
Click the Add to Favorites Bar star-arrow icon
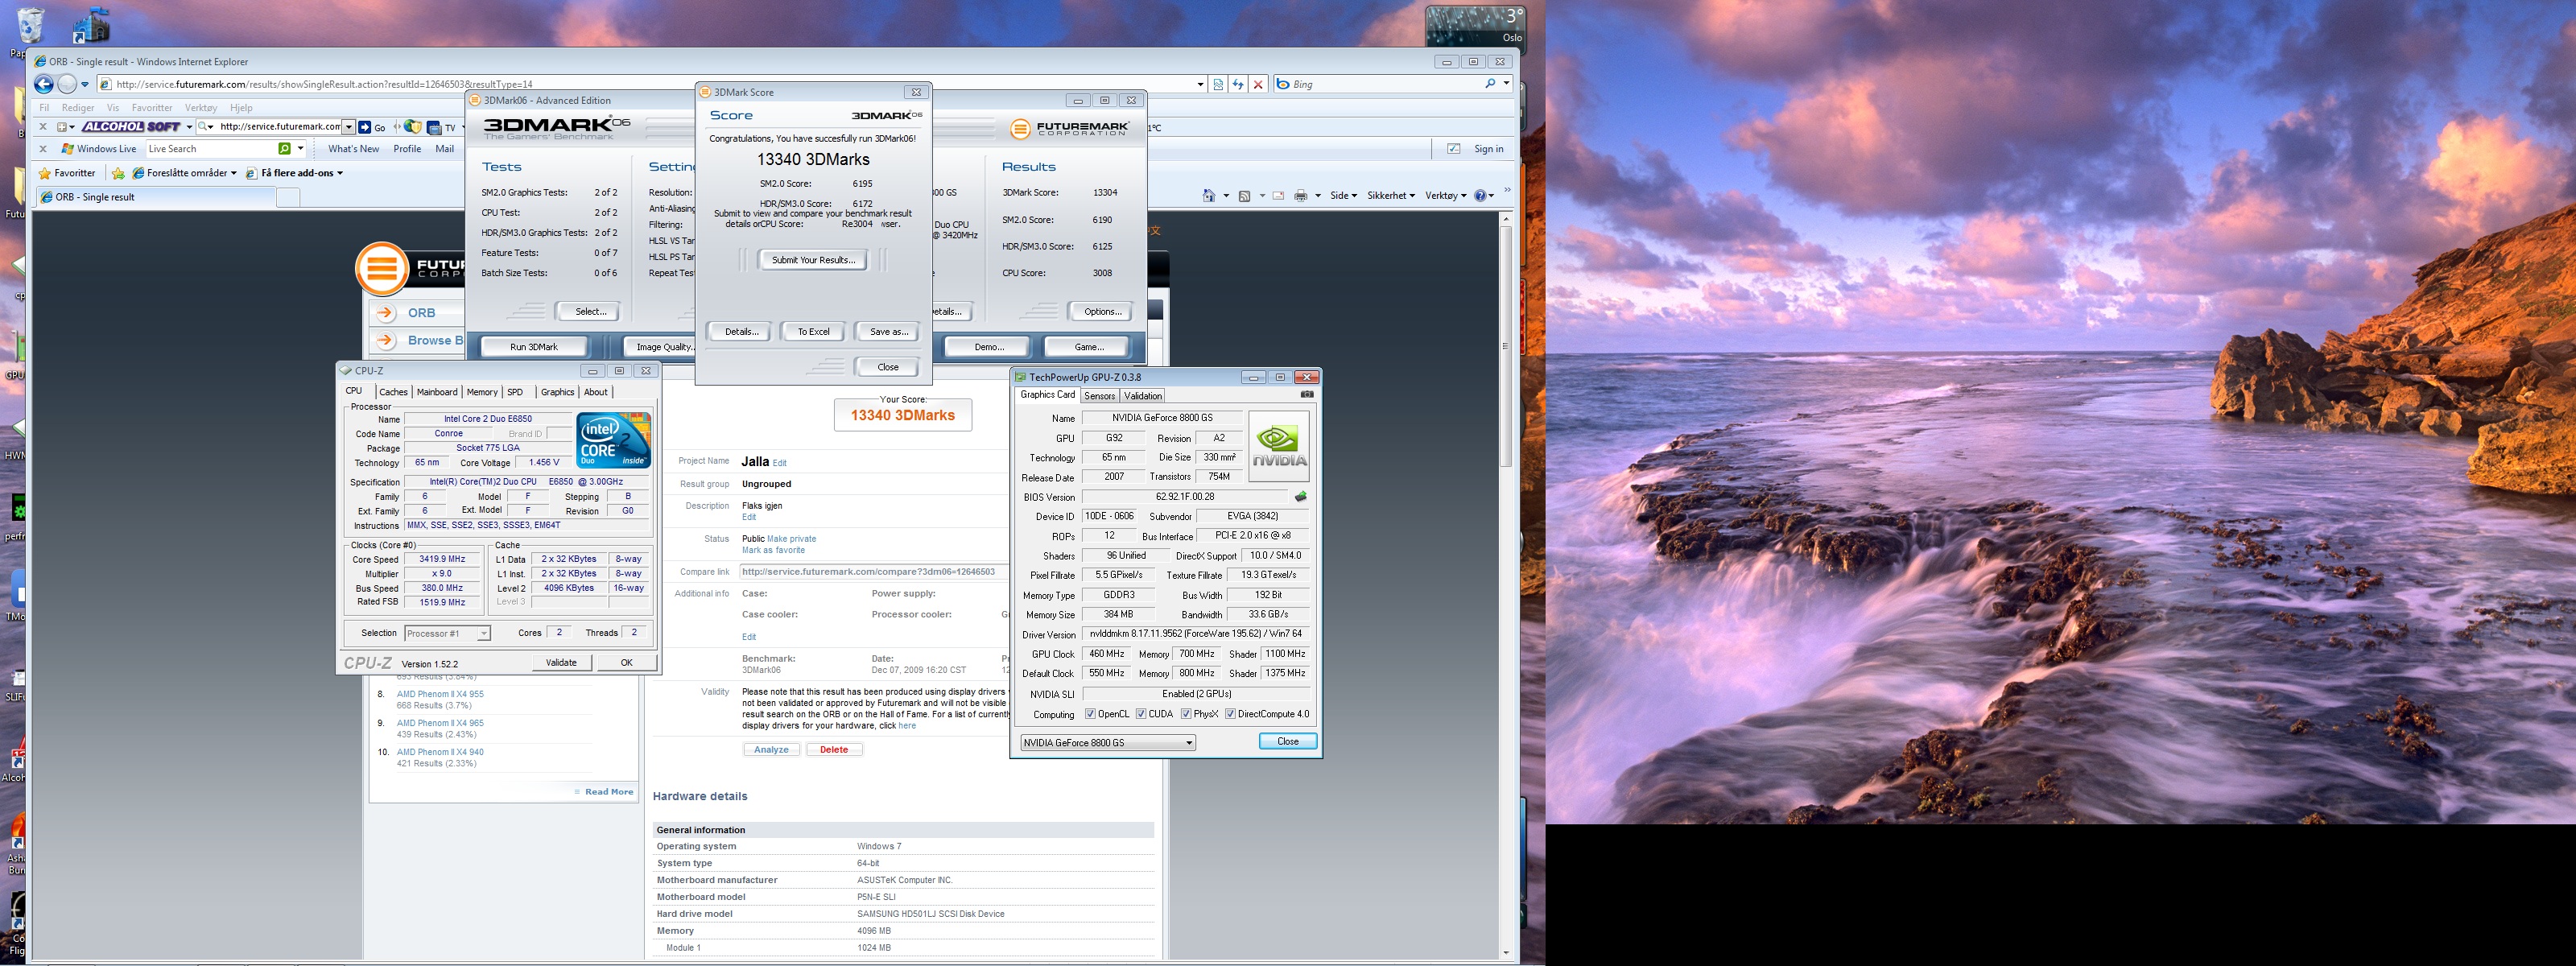click(118, 173)
